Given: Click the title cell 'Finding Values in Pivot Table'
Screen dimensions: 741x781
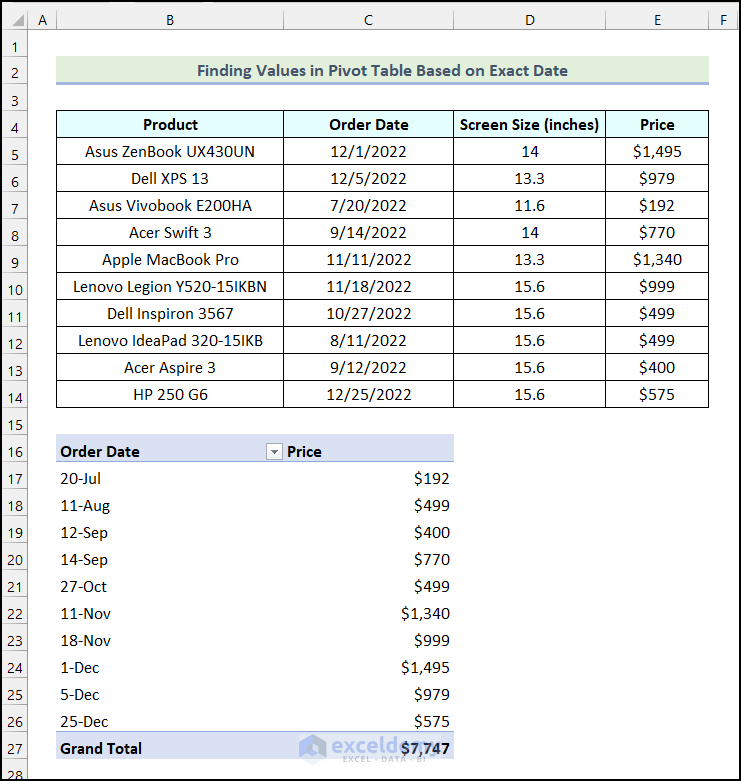Looking at the screenshot, I should point(382,71).
